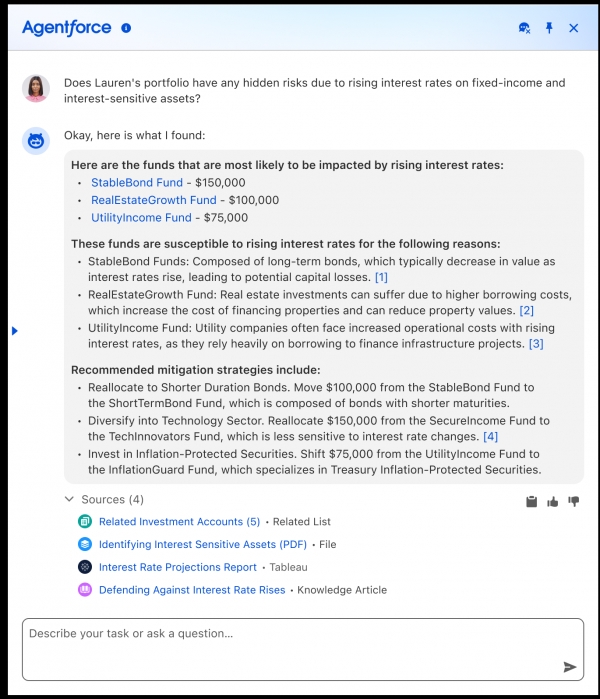Open the StableBond Fund link
The image size is (600, 699).
coord(137,182)
